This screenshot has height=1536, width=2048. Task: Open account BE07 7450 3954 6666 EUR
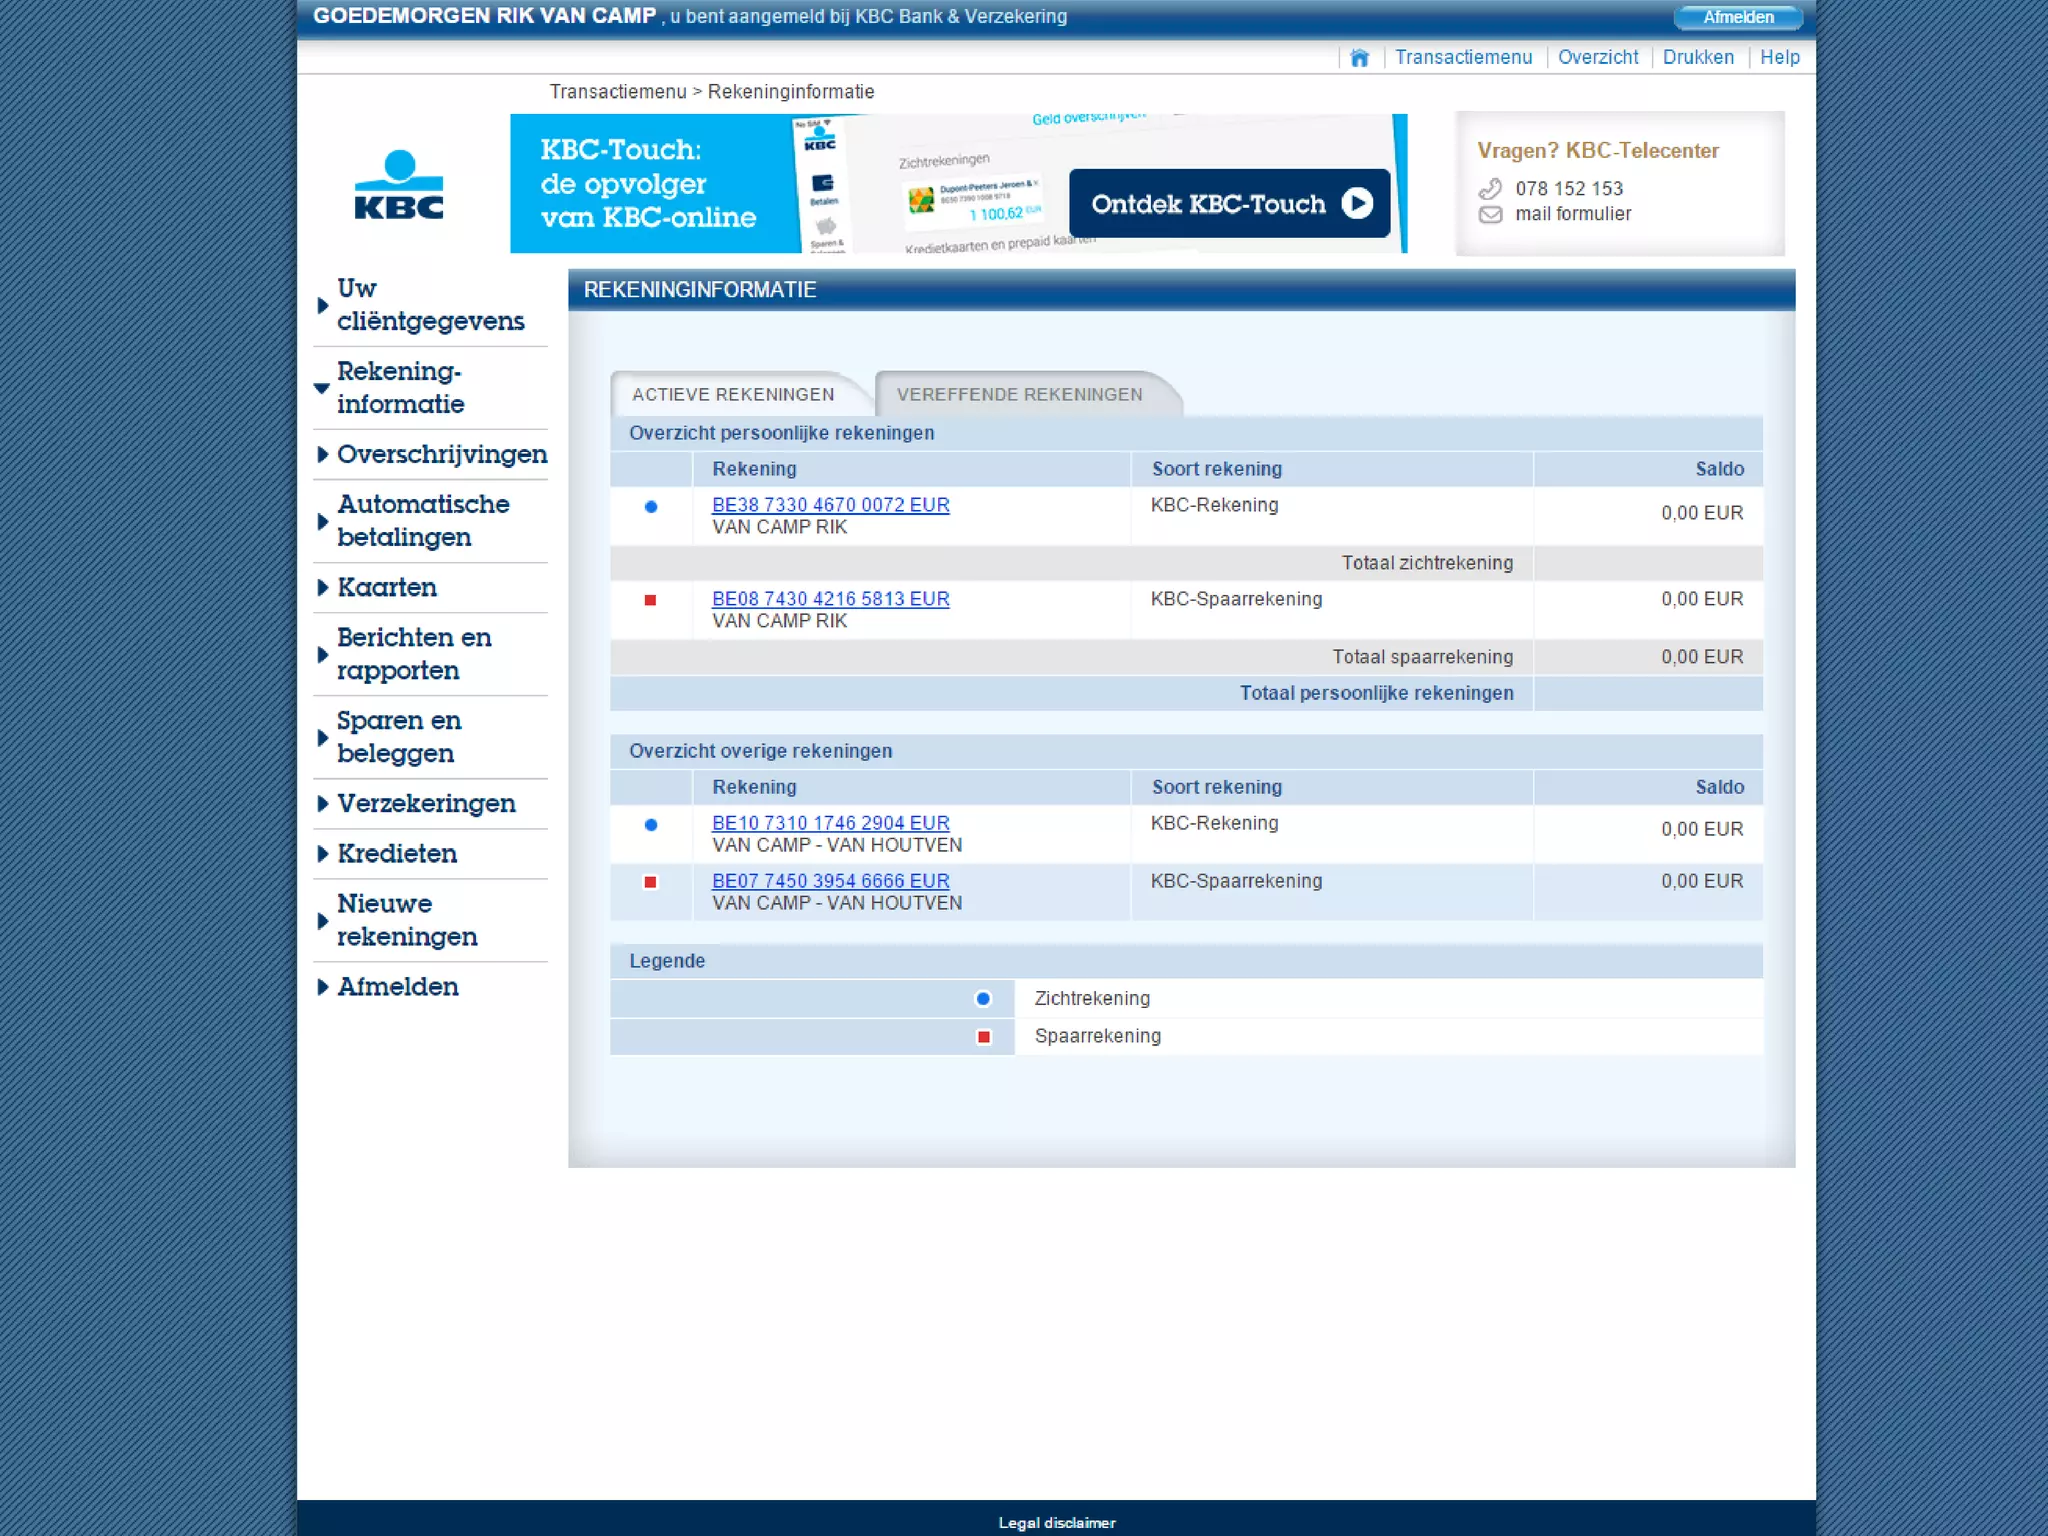point(830,881)
